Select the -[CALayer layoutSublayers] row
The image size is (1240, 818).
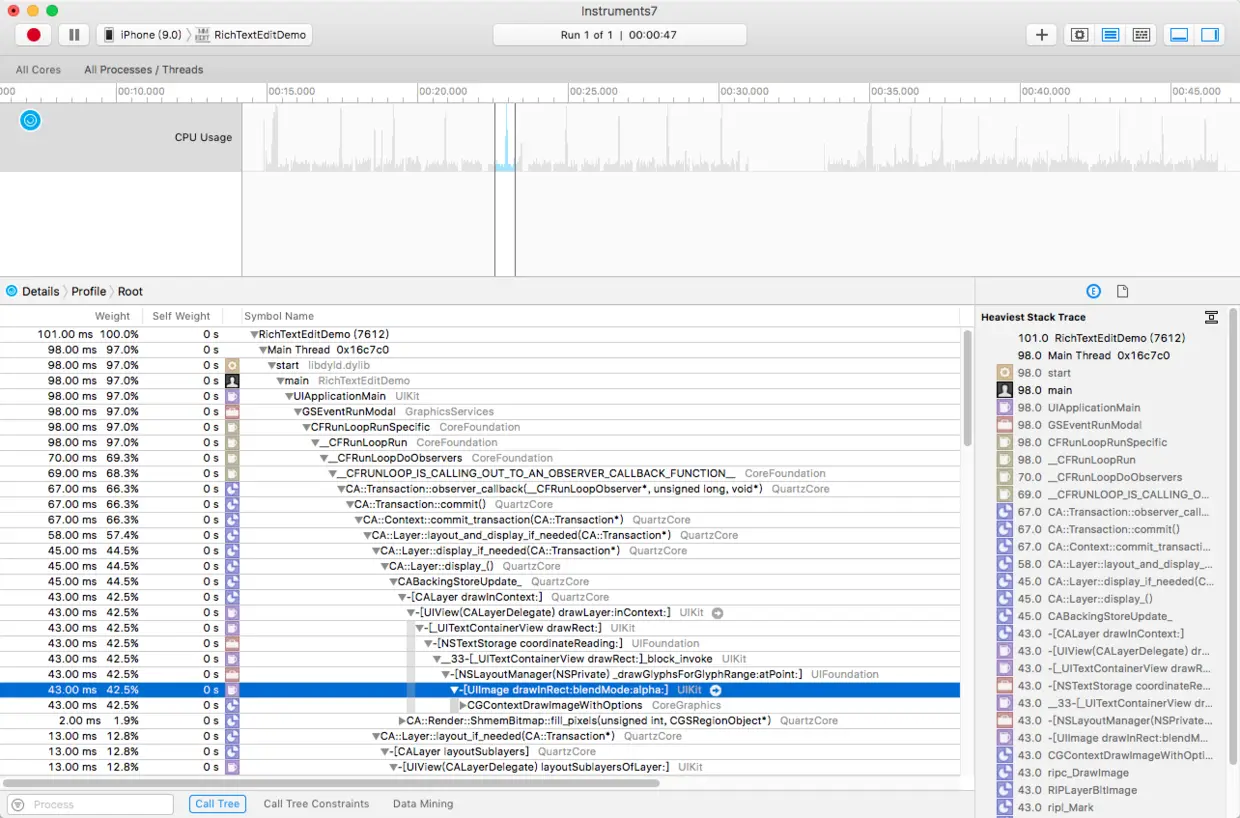[480, 752]
